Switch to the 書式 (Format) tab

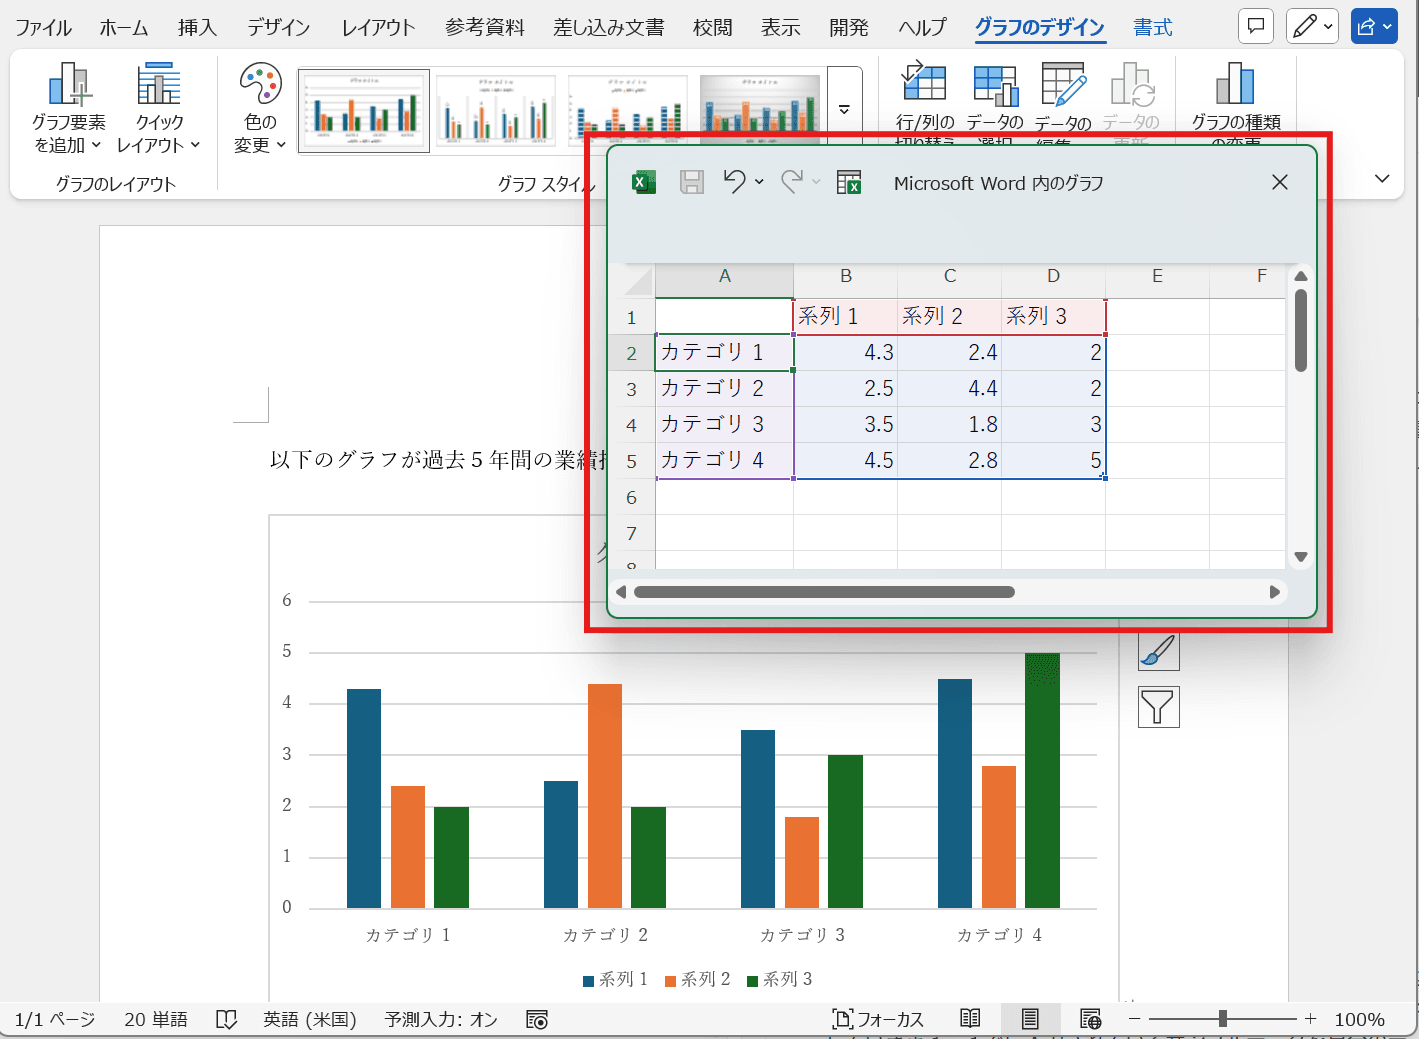click(1152, 28)
